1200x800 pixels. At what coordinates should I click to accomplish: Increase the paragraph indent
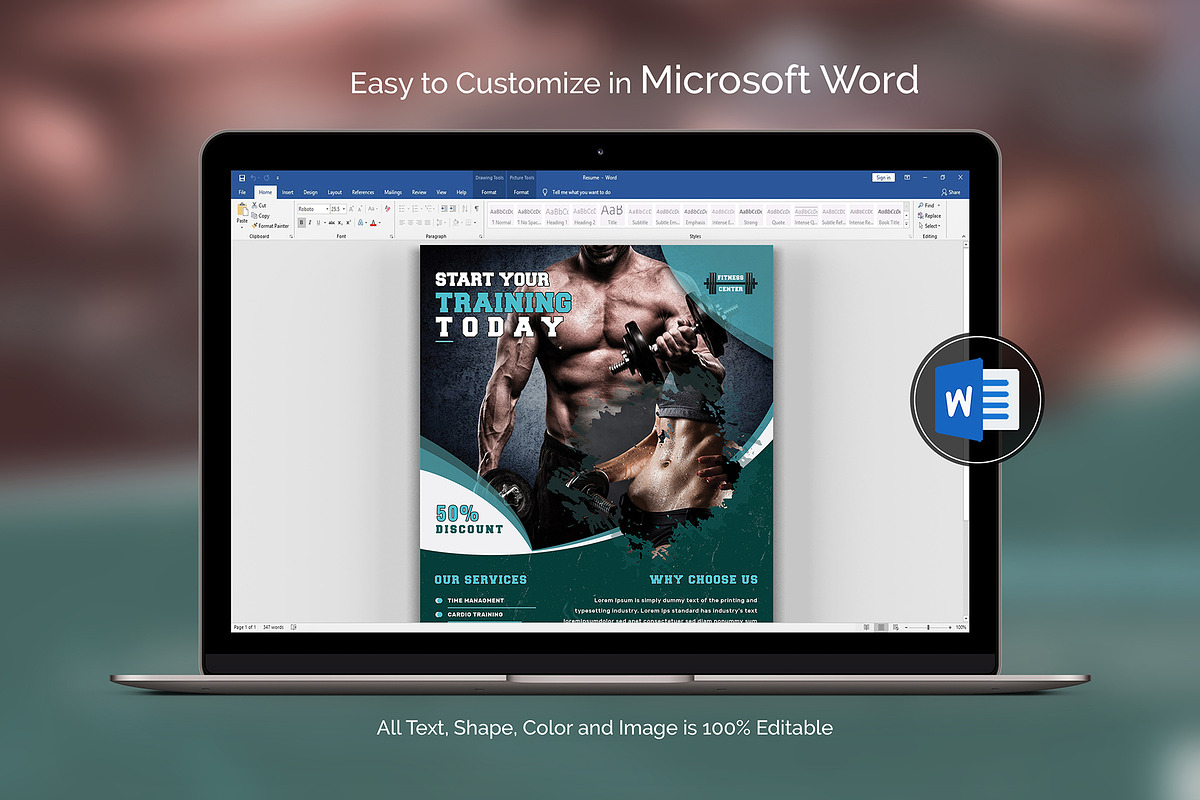point(452,209)
